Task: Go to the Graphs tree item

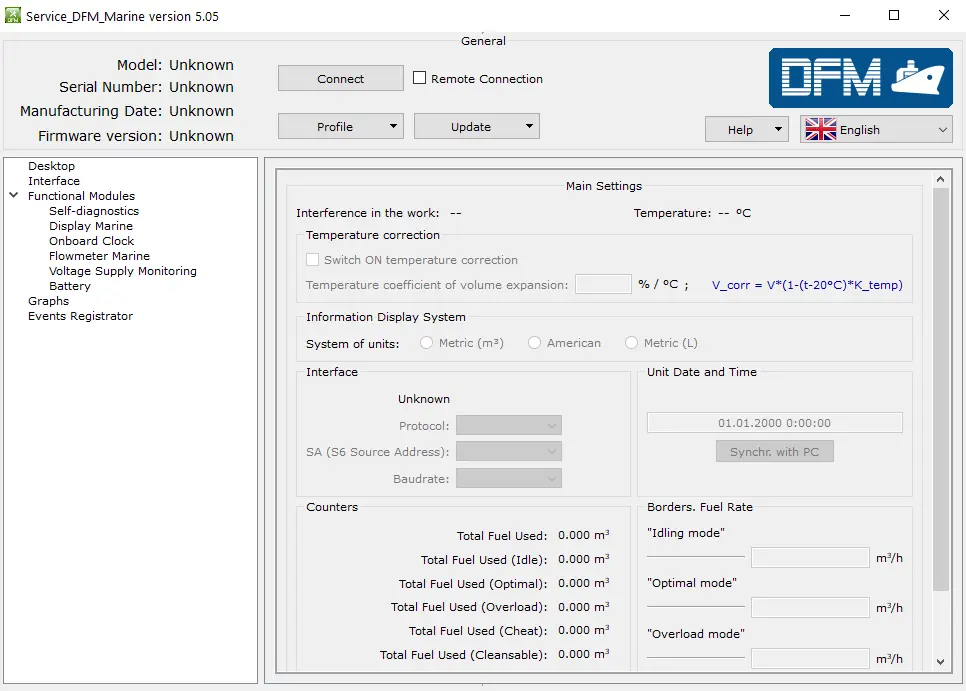Action: [x=48, y=301]
